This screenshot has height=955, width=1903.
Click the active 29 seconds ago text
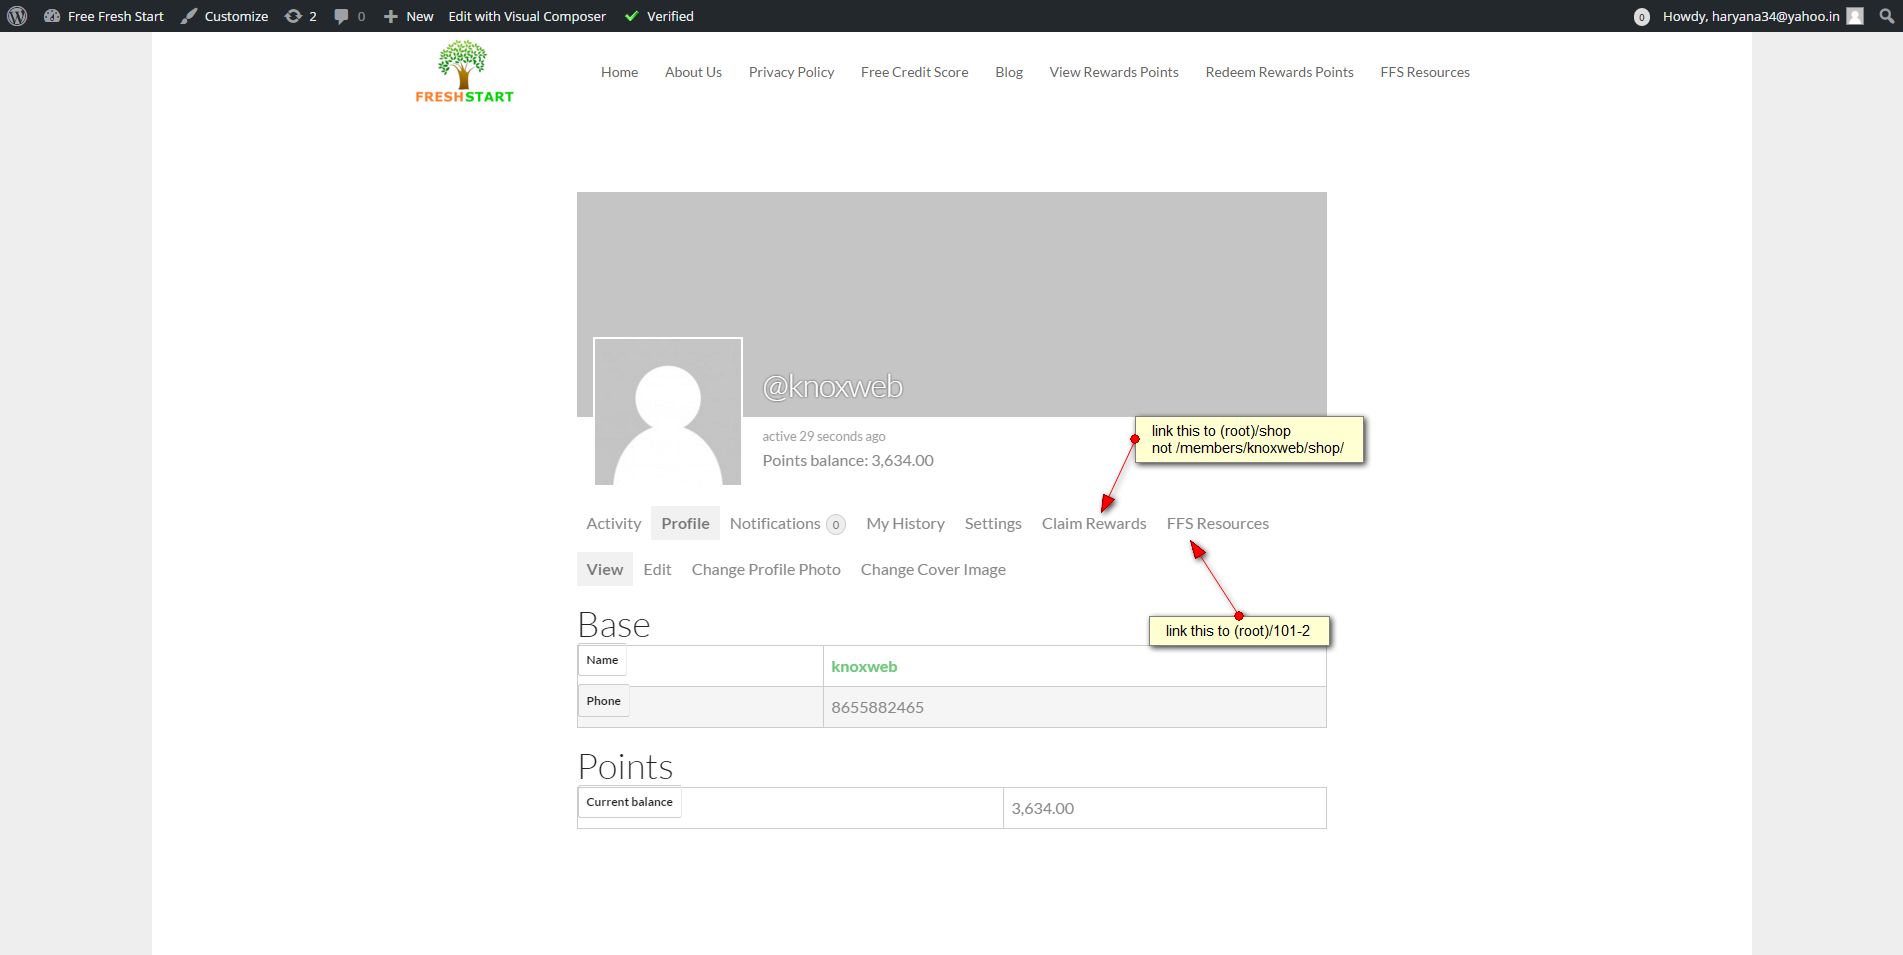click(x=824, y=436)
